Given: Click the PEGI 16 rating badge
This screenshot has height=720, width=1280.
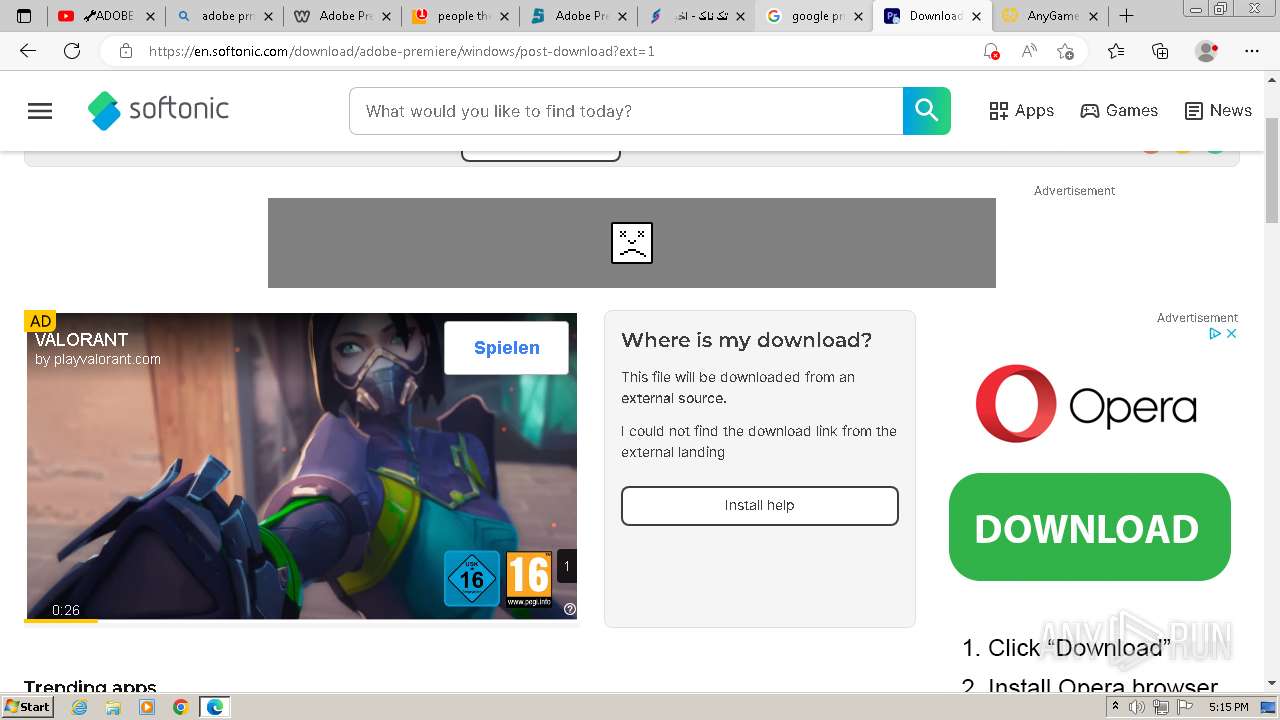Looking at the screenshot, I should [528, 578].
